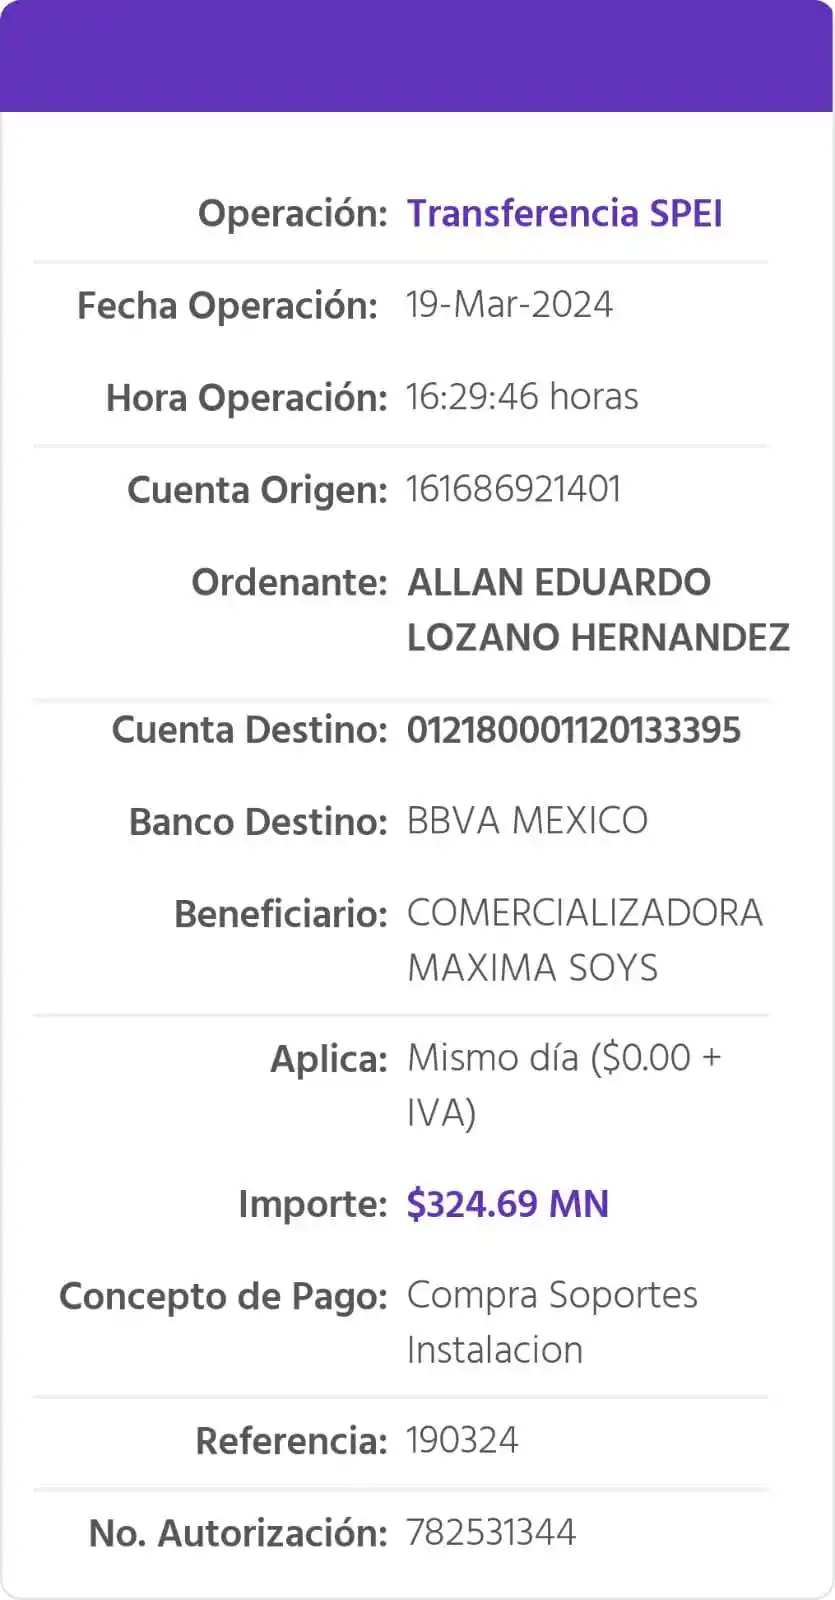Click the purple header bar
The image size is (835, 1600).
coord(417,56)
